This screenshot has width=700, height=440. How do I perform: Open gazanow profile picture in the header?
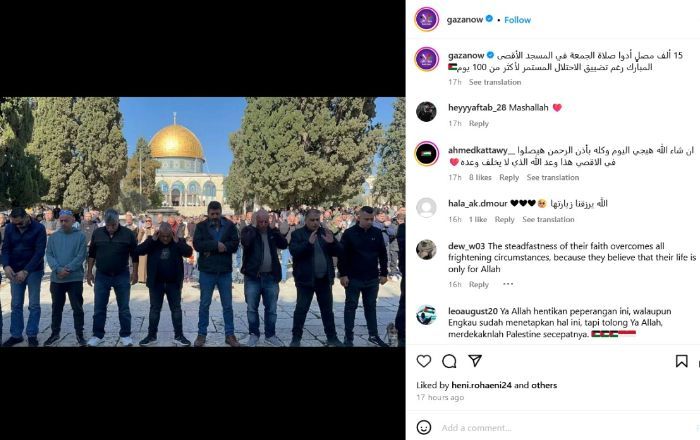[x=427, y=19]
